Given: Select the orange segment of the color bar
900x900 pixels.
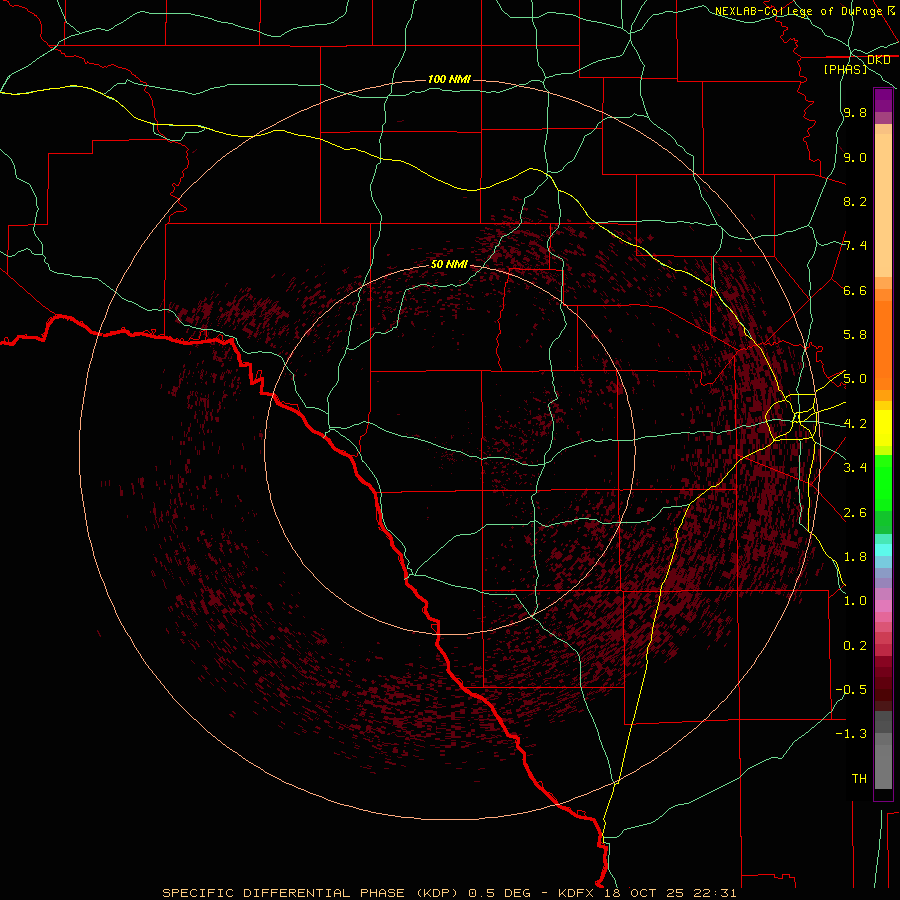Looking at the screenshot, I should 883,345.
